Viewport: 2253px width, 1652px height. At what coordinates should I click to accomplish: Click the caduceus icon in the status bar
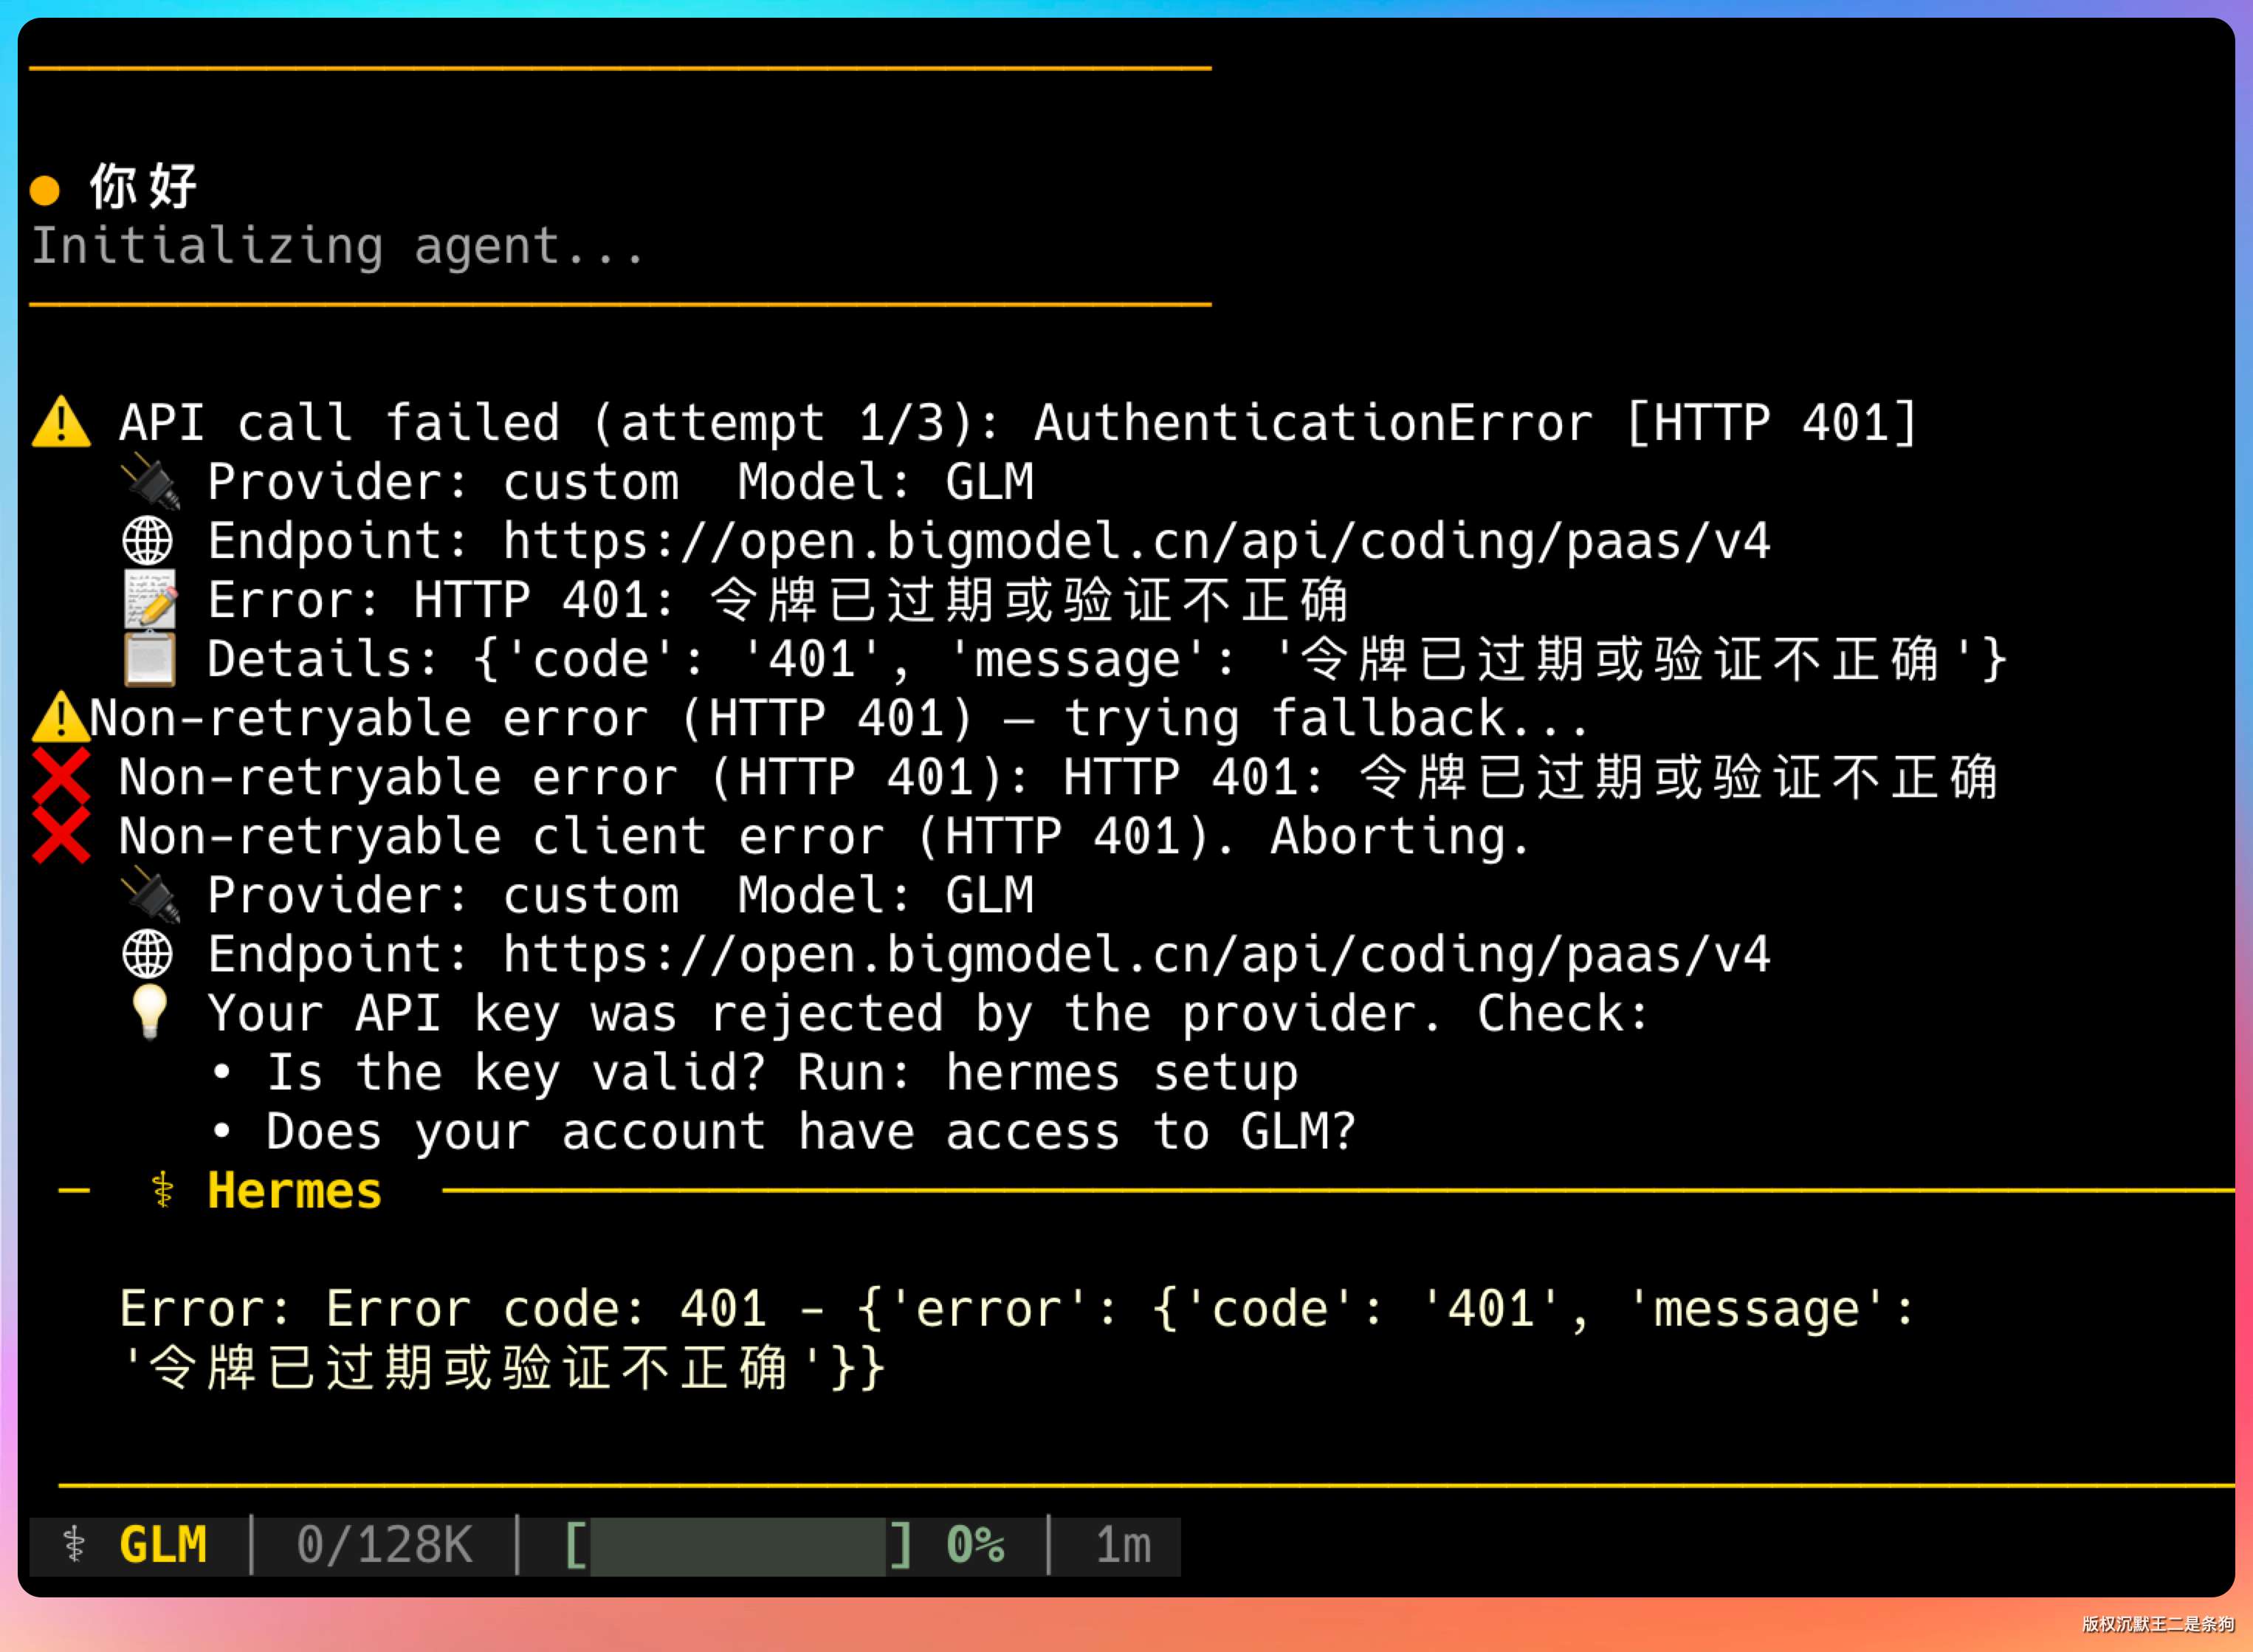click(x=74, y=1545)
